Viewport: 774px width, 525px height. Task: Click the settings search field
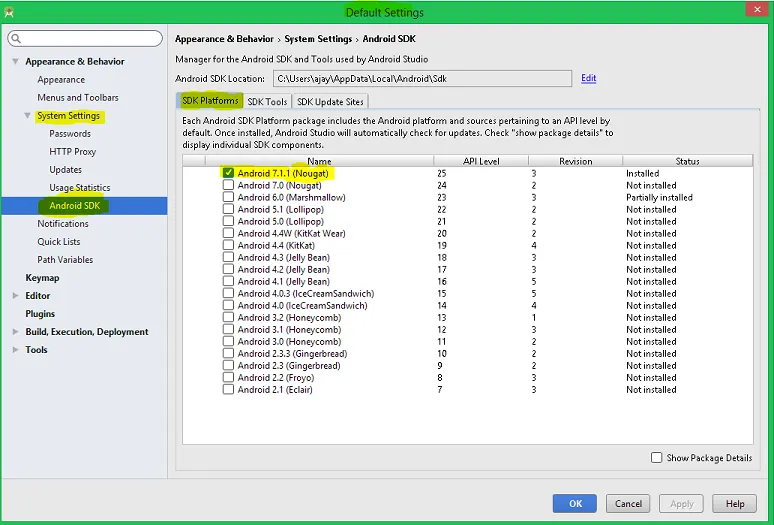[85, 38]
